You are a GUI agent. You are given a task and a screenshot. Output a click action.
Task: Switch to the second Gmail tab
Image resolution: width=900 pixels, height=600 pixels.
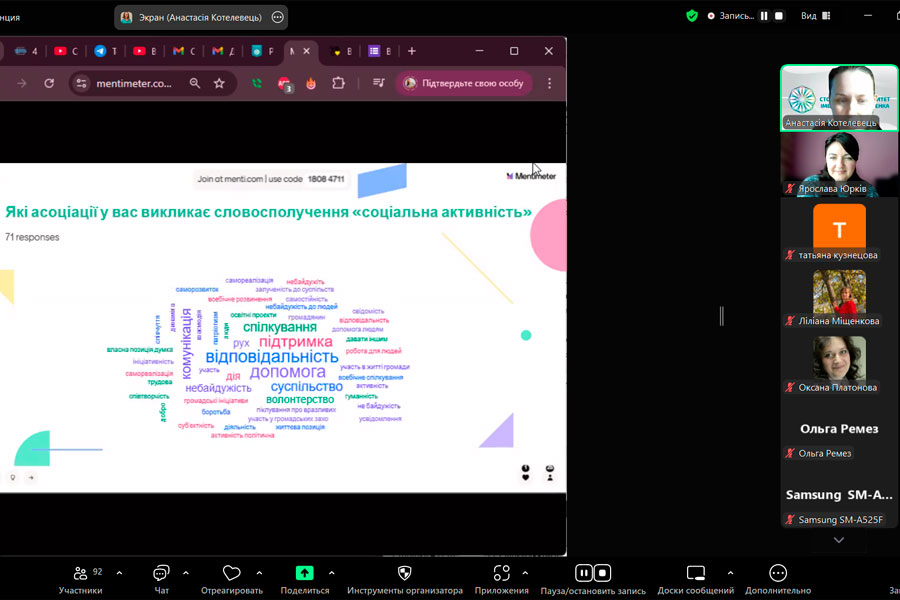tap(223, 51)
